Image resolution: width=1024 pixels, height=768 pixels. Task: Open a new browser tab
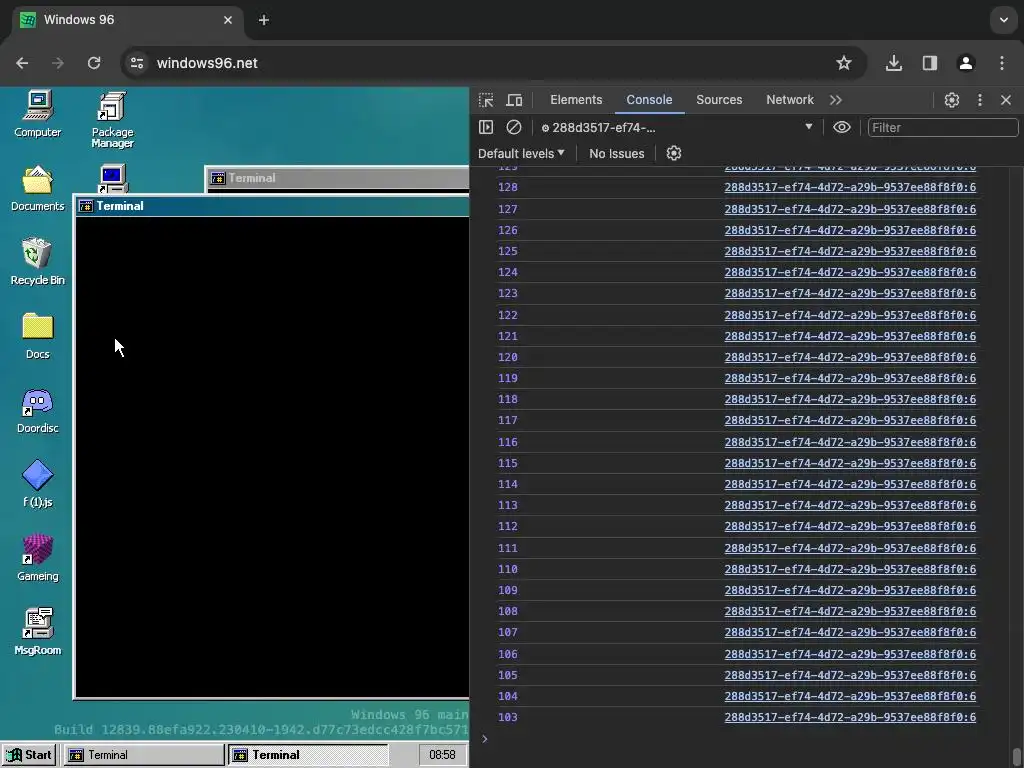point(264,20)
